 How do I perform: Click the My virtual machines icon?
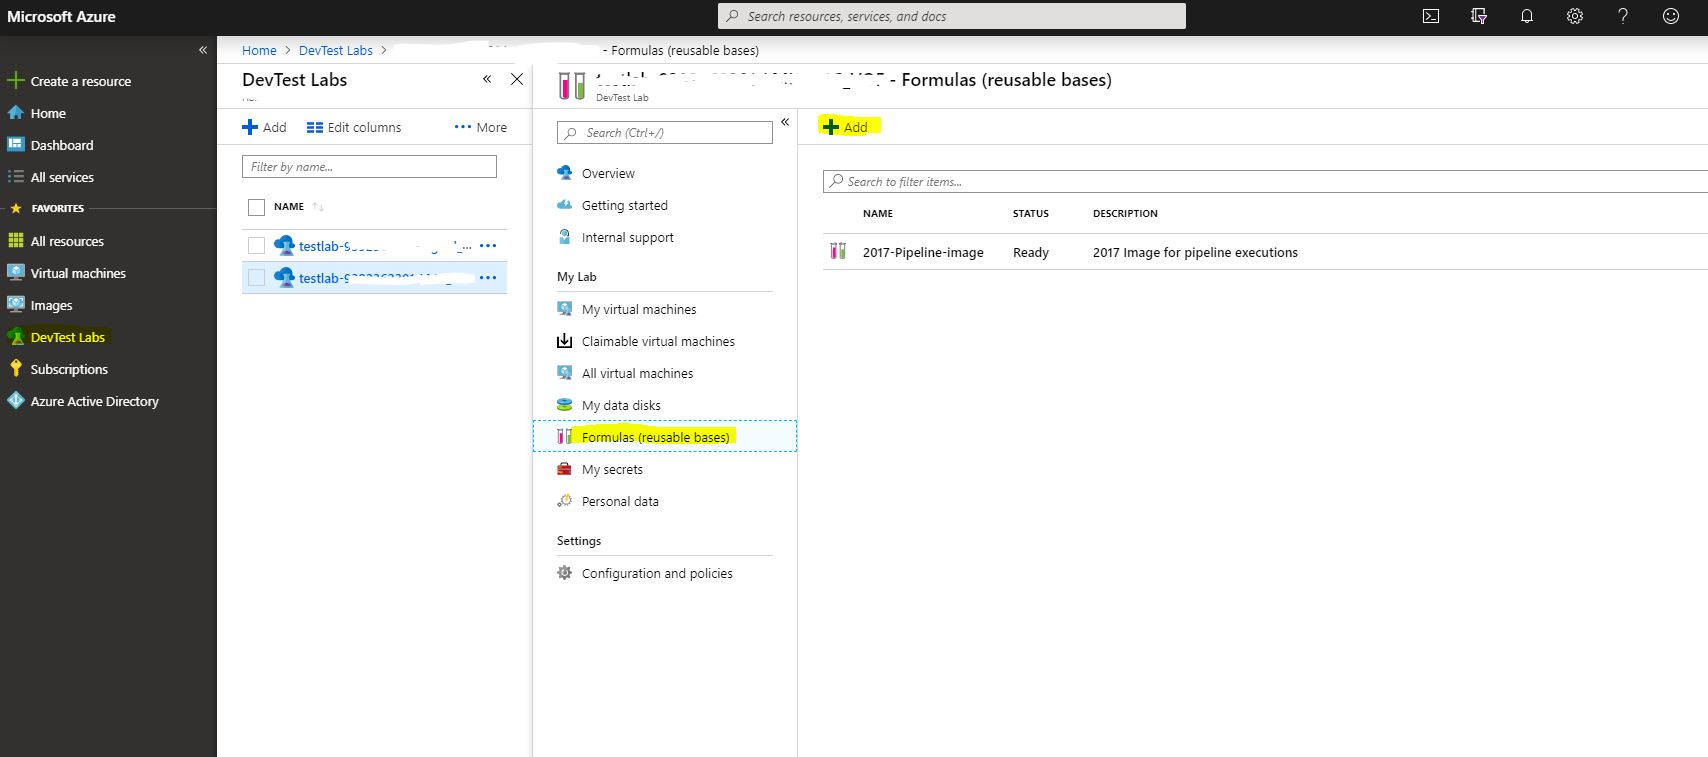click(x=564, y=309)
